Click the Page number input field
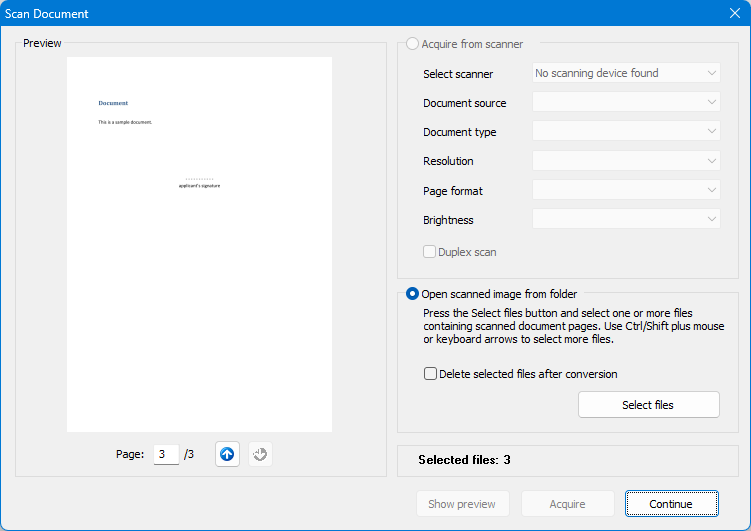The width and height of the screenshot is (751, 531). pos(165,454)
